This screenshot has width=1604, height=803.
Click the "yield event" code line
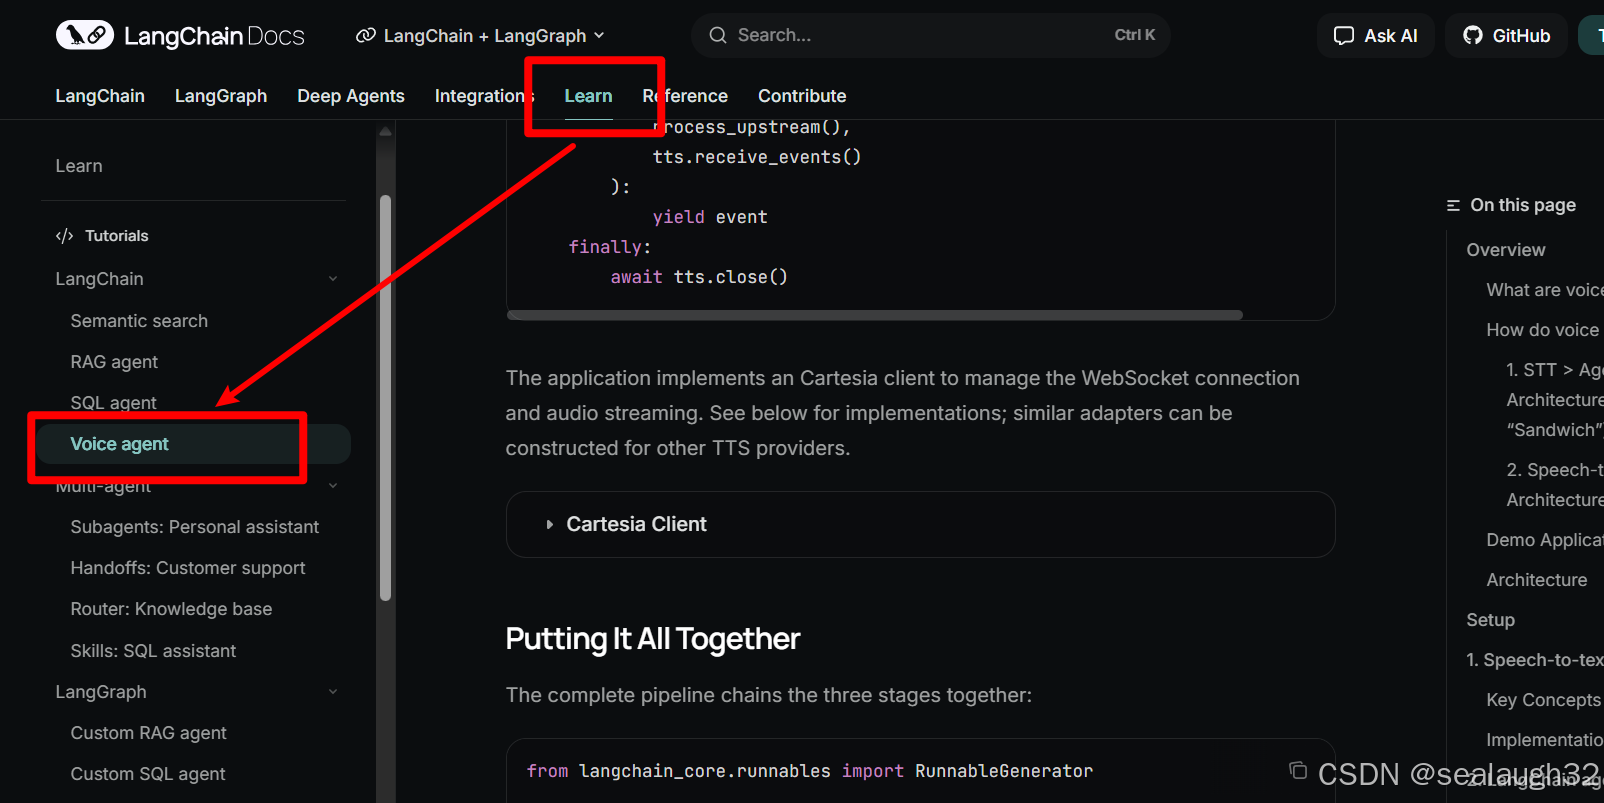(710, 217)
